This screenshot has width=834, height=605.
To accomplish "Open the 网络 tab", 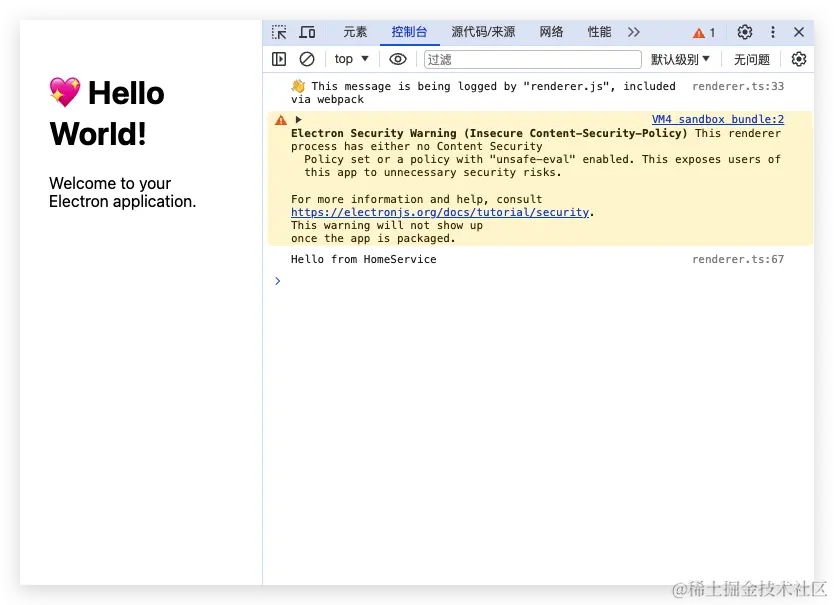I will (551, 32).
